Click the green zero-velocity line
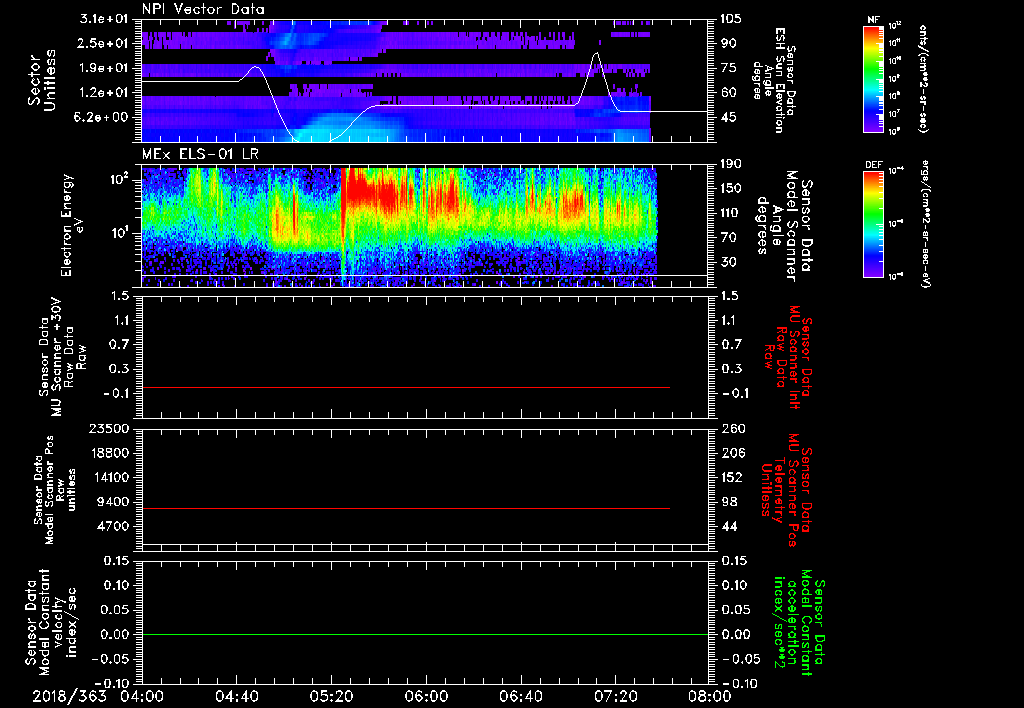The image size is (1024, 708). tap(425, 635)
